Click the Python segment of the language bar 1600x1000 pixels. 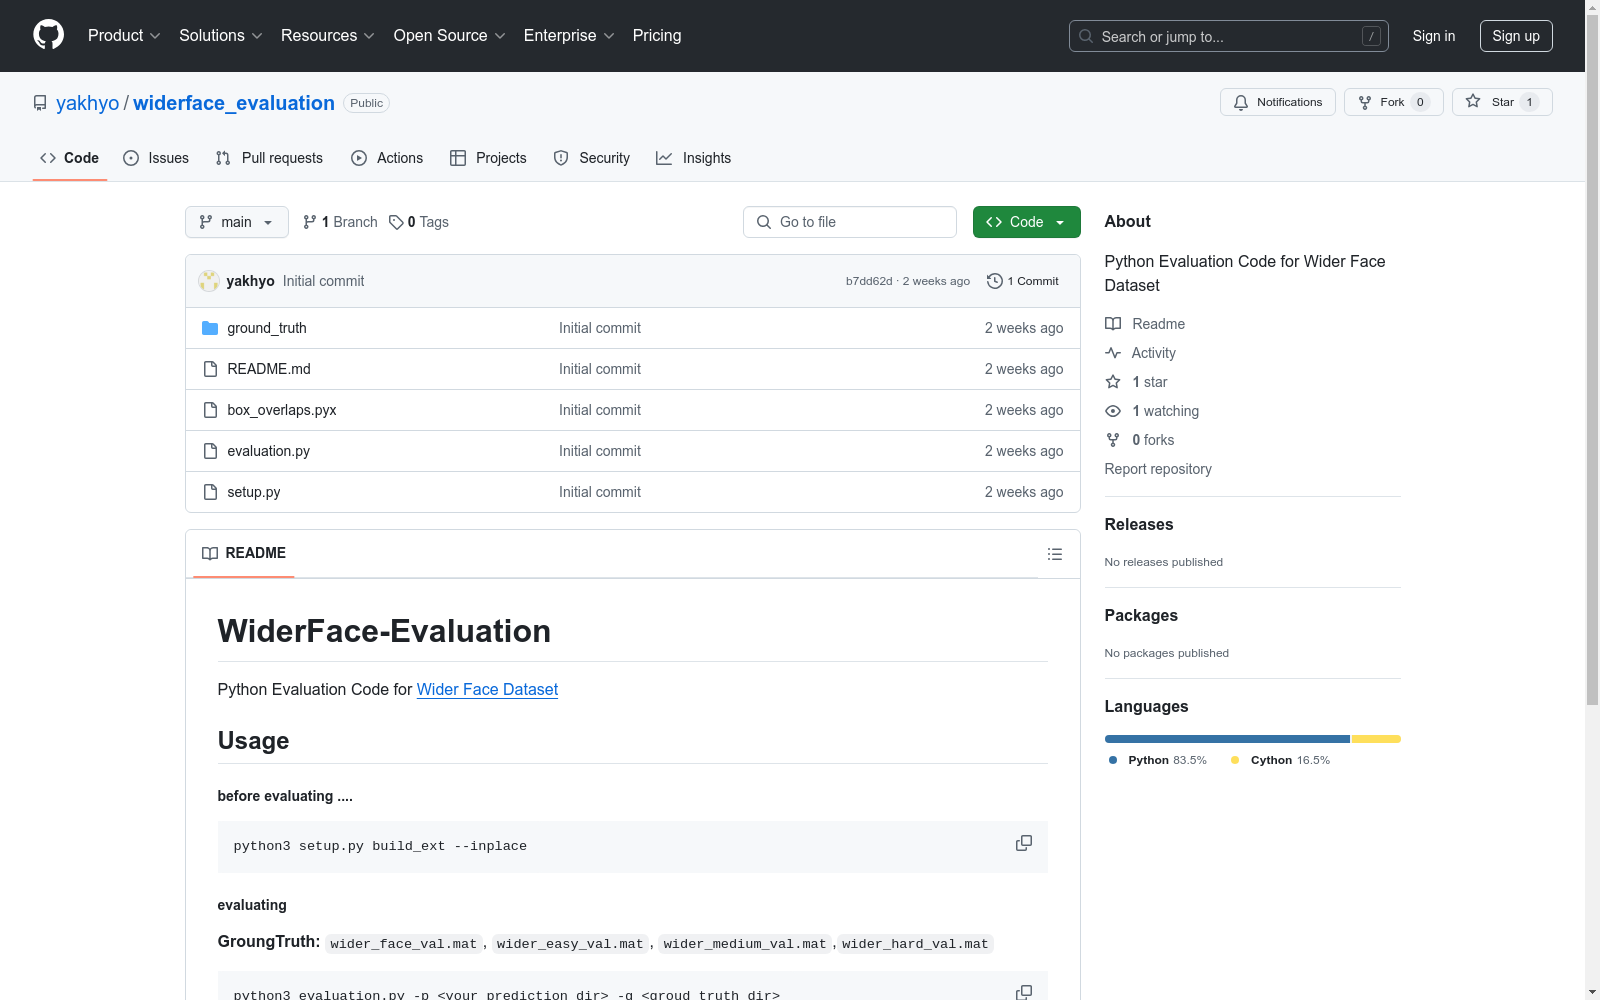[x=1227, y=739]
